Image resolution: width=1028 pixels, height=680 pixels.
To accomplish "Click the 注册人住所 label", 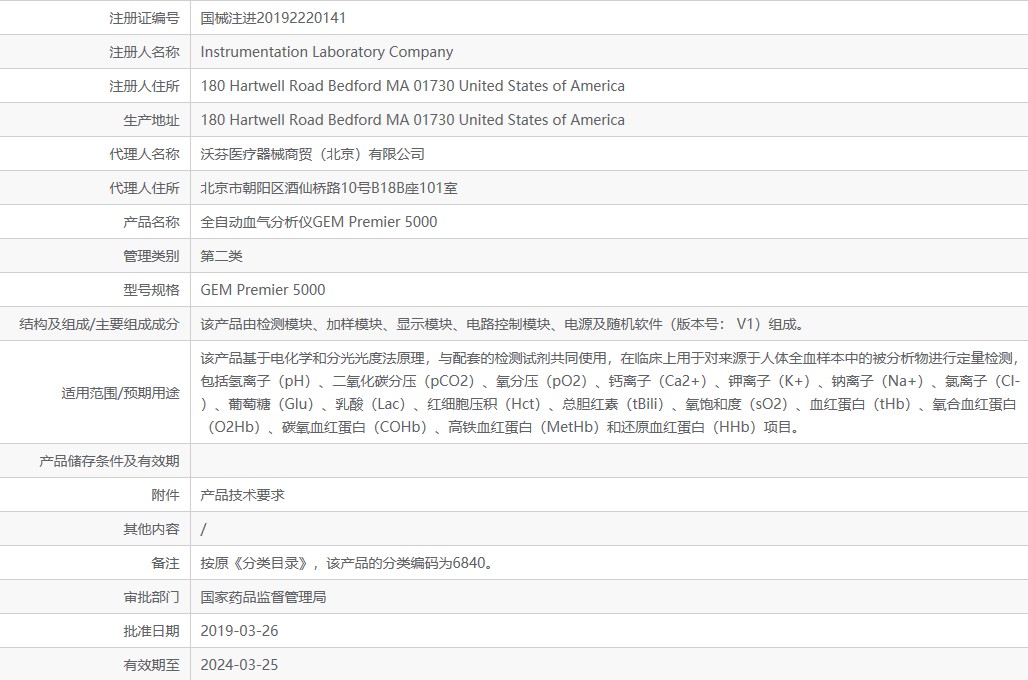I will [x=144, y=86].
